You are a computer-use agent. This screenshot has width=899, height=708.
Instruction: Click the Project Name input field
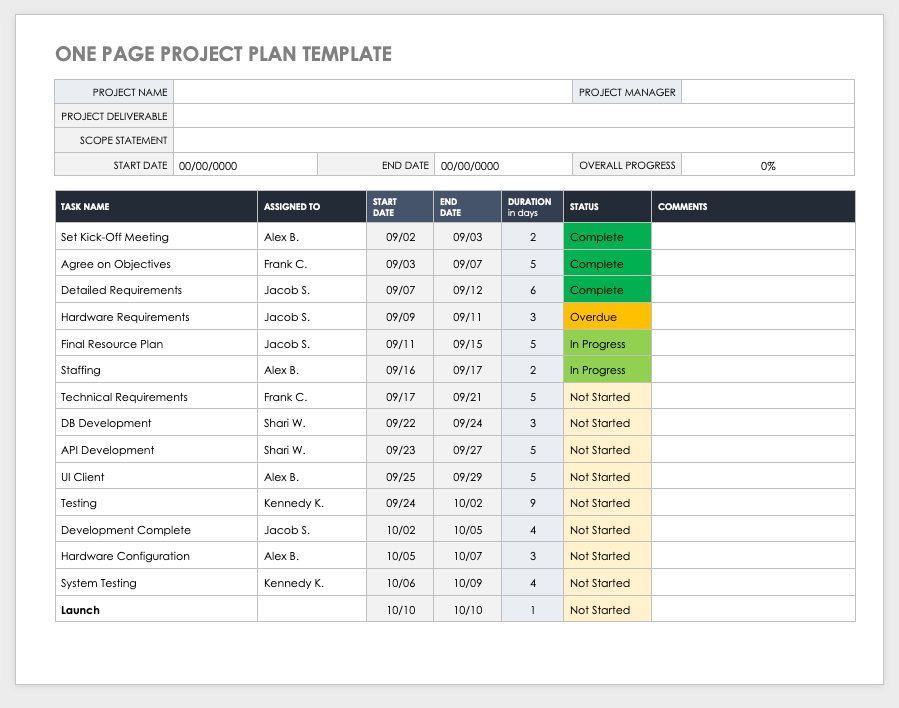coord(372,92)
